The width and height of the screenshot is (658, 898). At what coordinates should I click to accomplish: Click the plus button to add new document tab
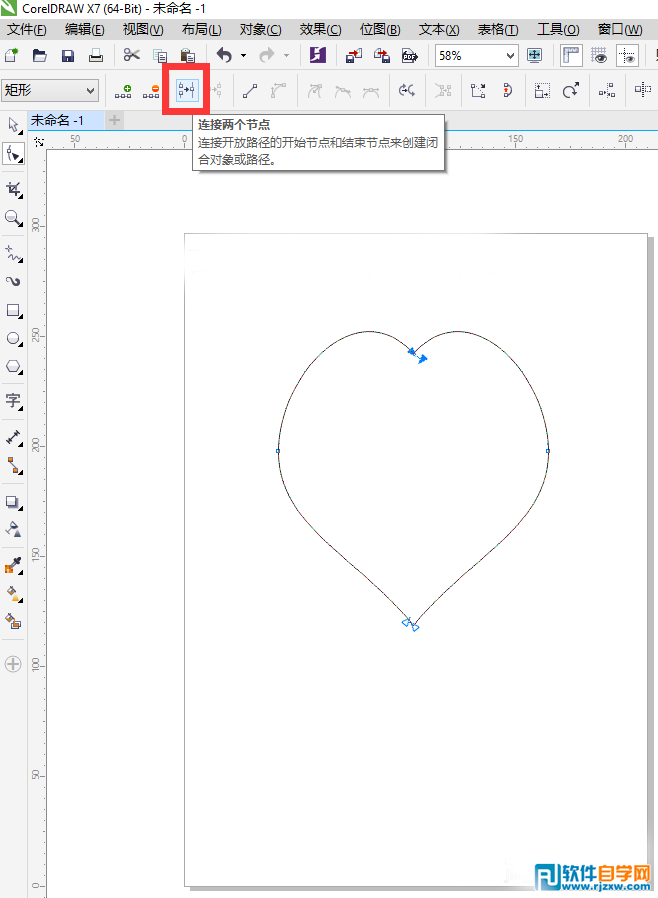click(114, 120)
